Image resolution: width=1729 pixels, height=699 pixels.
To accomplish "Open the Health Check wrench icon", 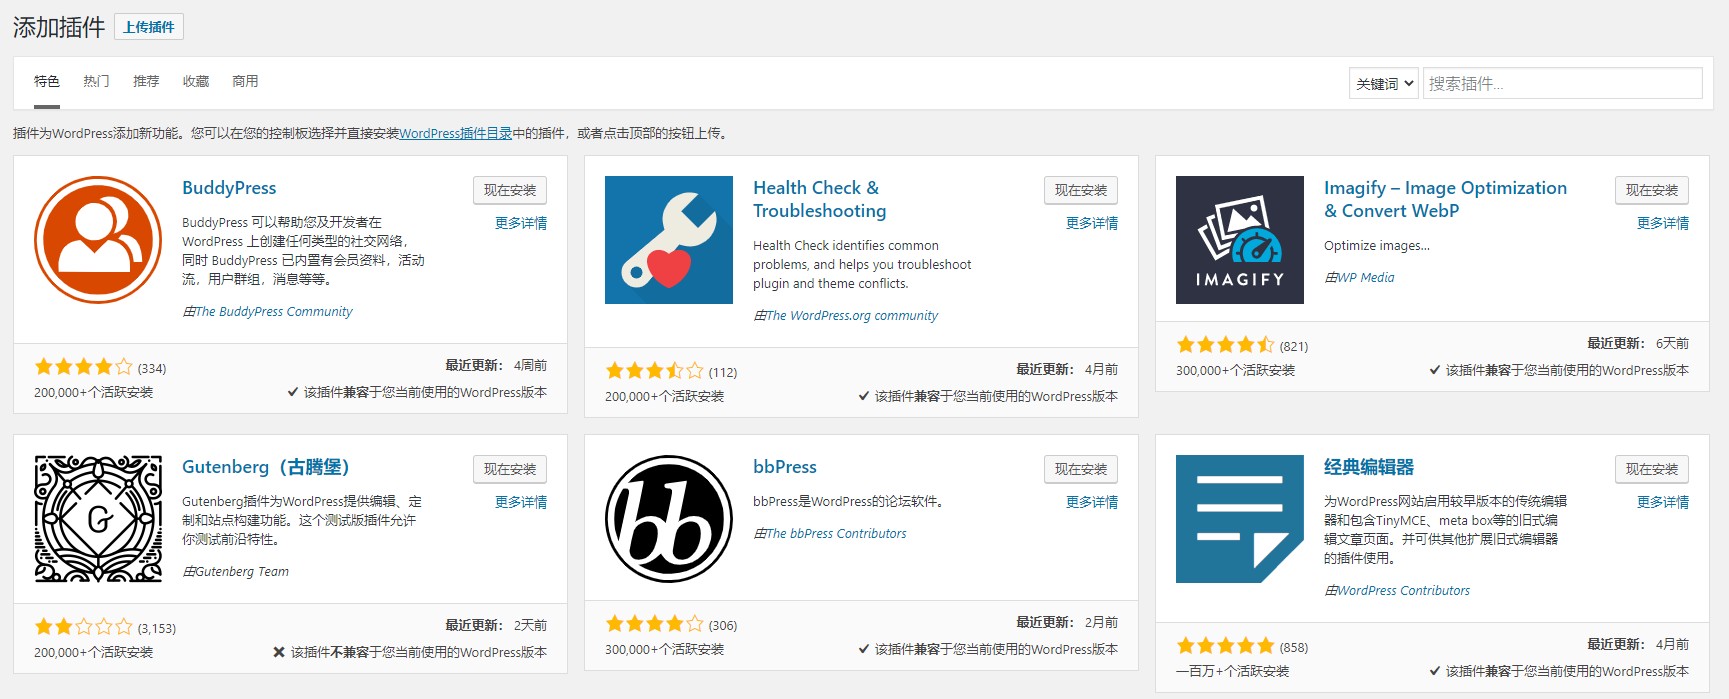I will point(669,240).
